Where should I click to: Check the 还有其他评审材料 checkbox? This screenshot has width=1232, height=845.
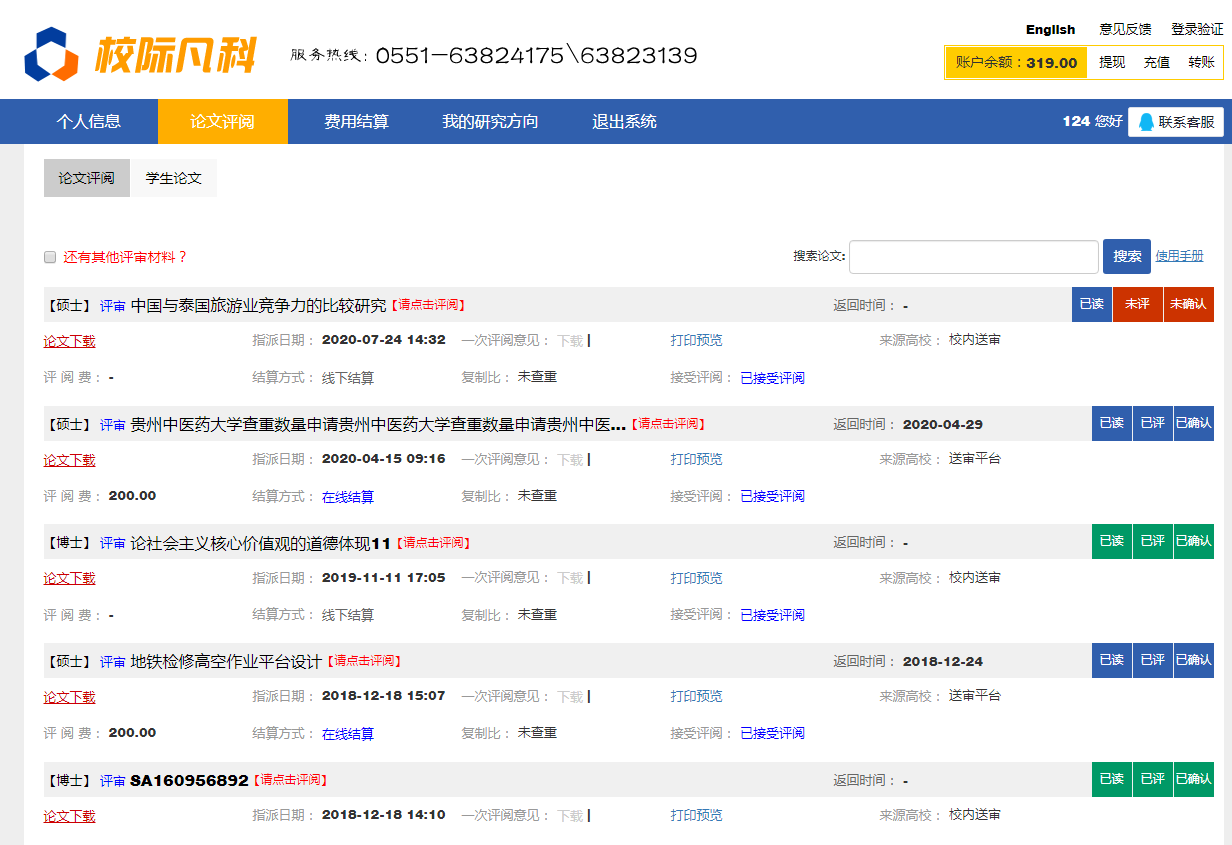50,257
